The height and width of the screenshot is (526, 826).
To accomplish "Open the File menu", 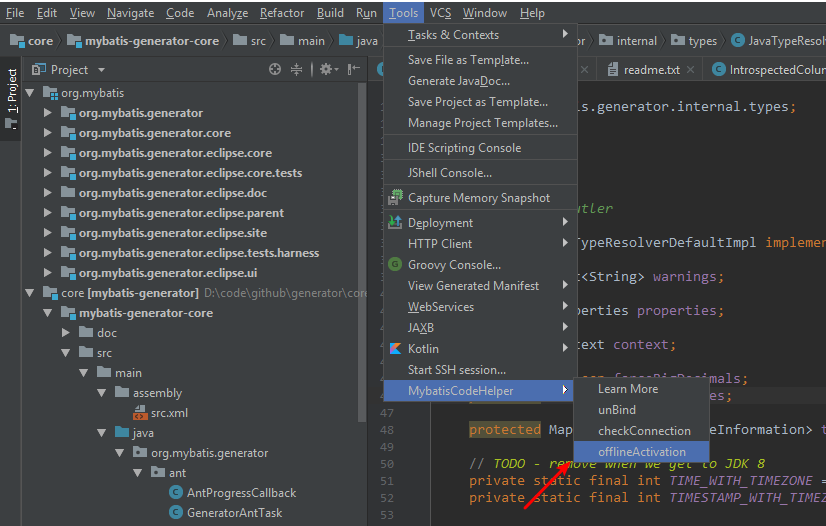I will point(15,13).
